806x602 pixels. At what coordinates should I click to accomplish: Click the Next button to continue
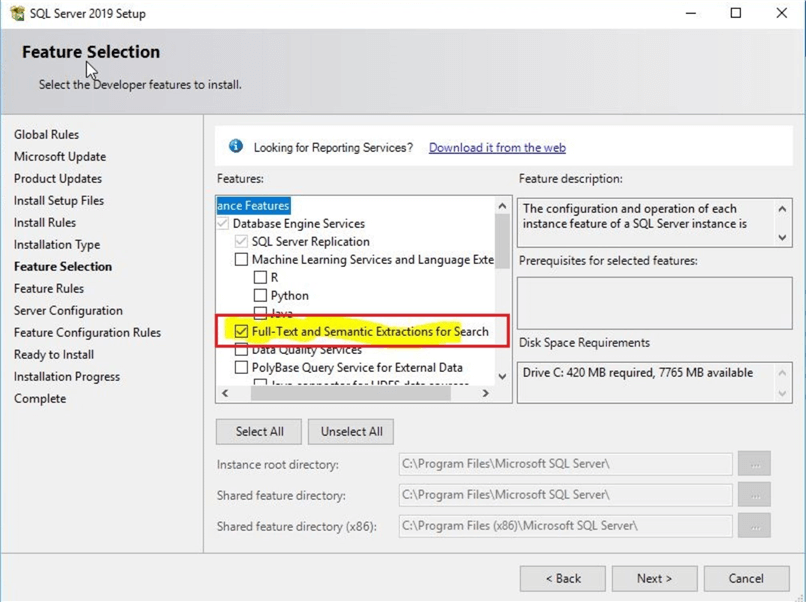click(654, 578)
